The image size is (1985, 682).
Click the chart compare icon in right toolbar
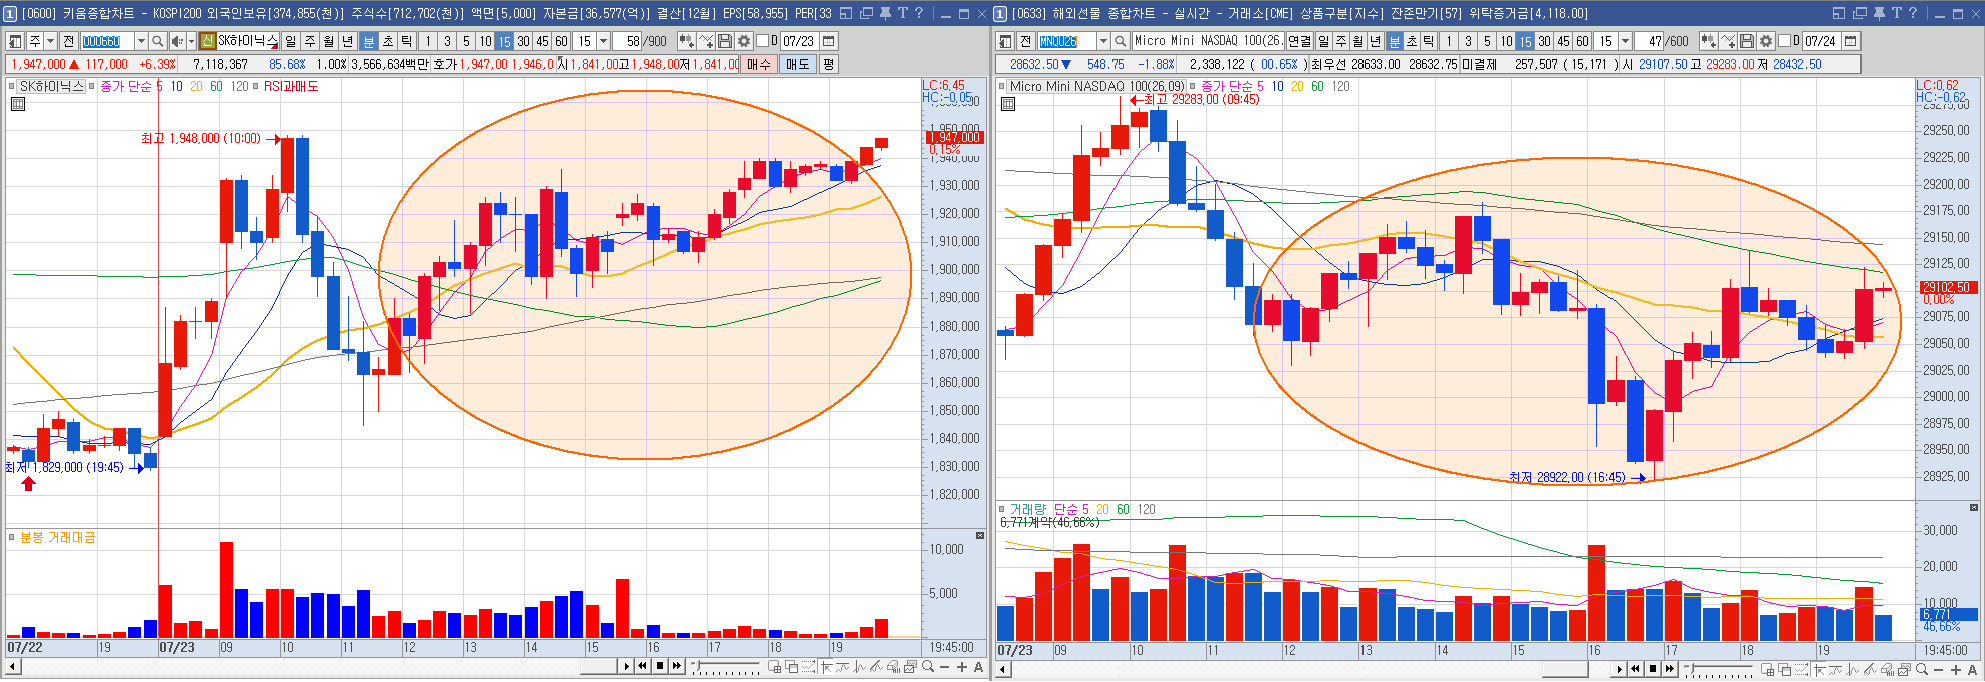coord(1708,41)
